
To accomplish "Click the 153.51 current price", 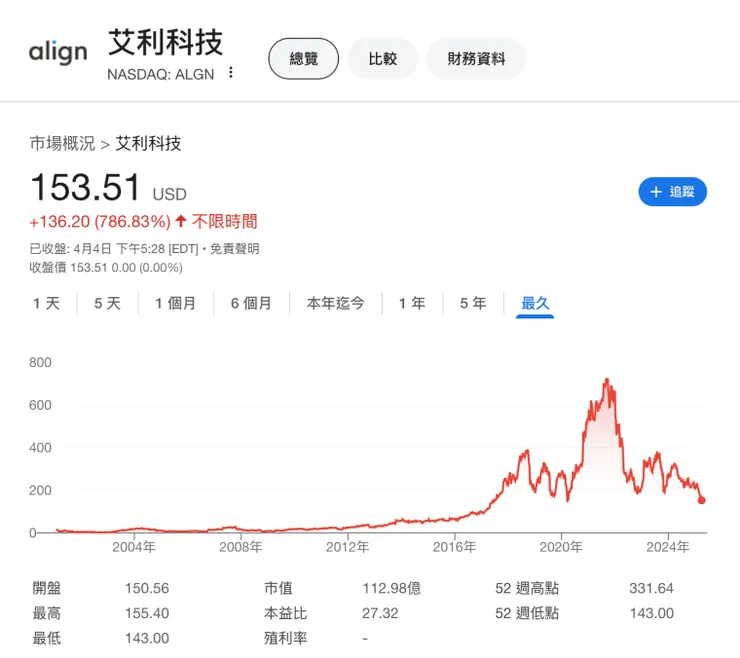I will coord(85,187).
